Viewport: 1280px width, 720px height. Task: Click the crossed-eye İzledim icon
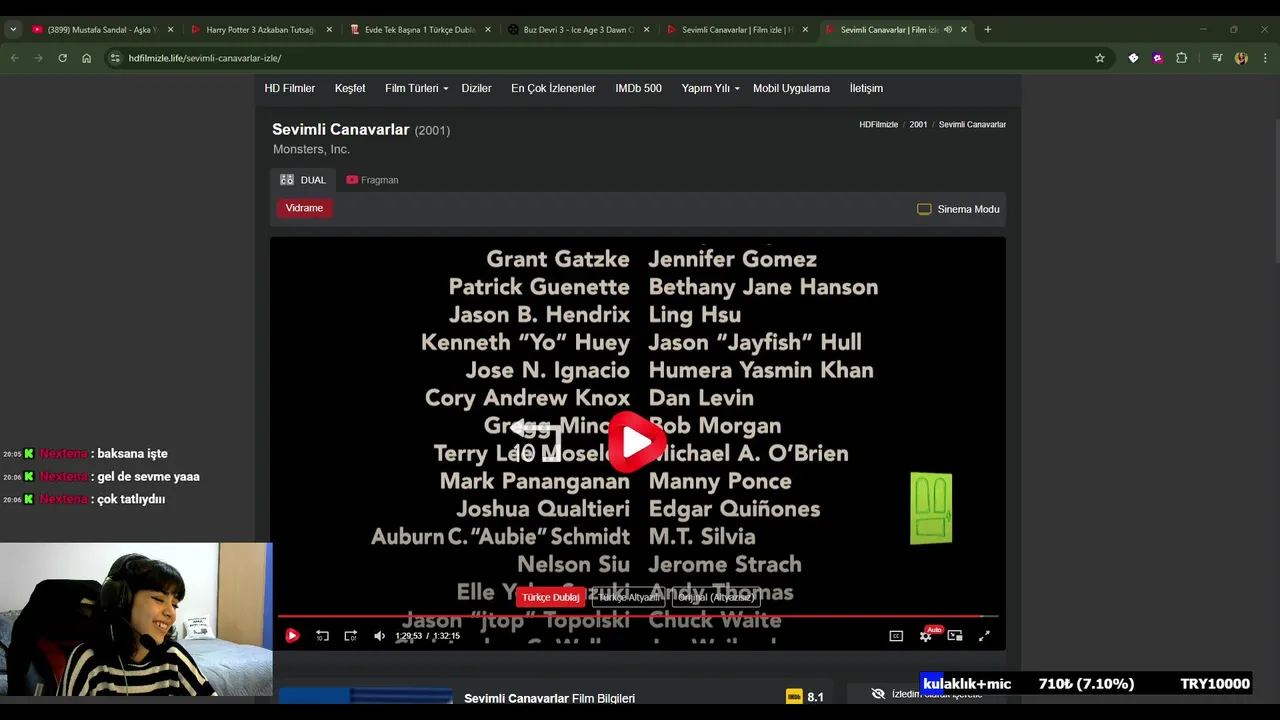[878, 693]
